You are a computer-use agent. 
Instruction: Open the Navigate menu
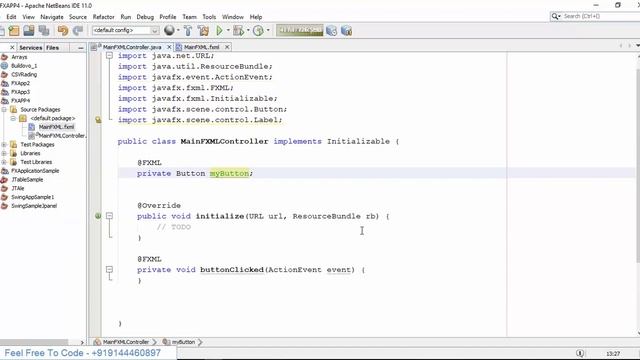coord(52,17)
